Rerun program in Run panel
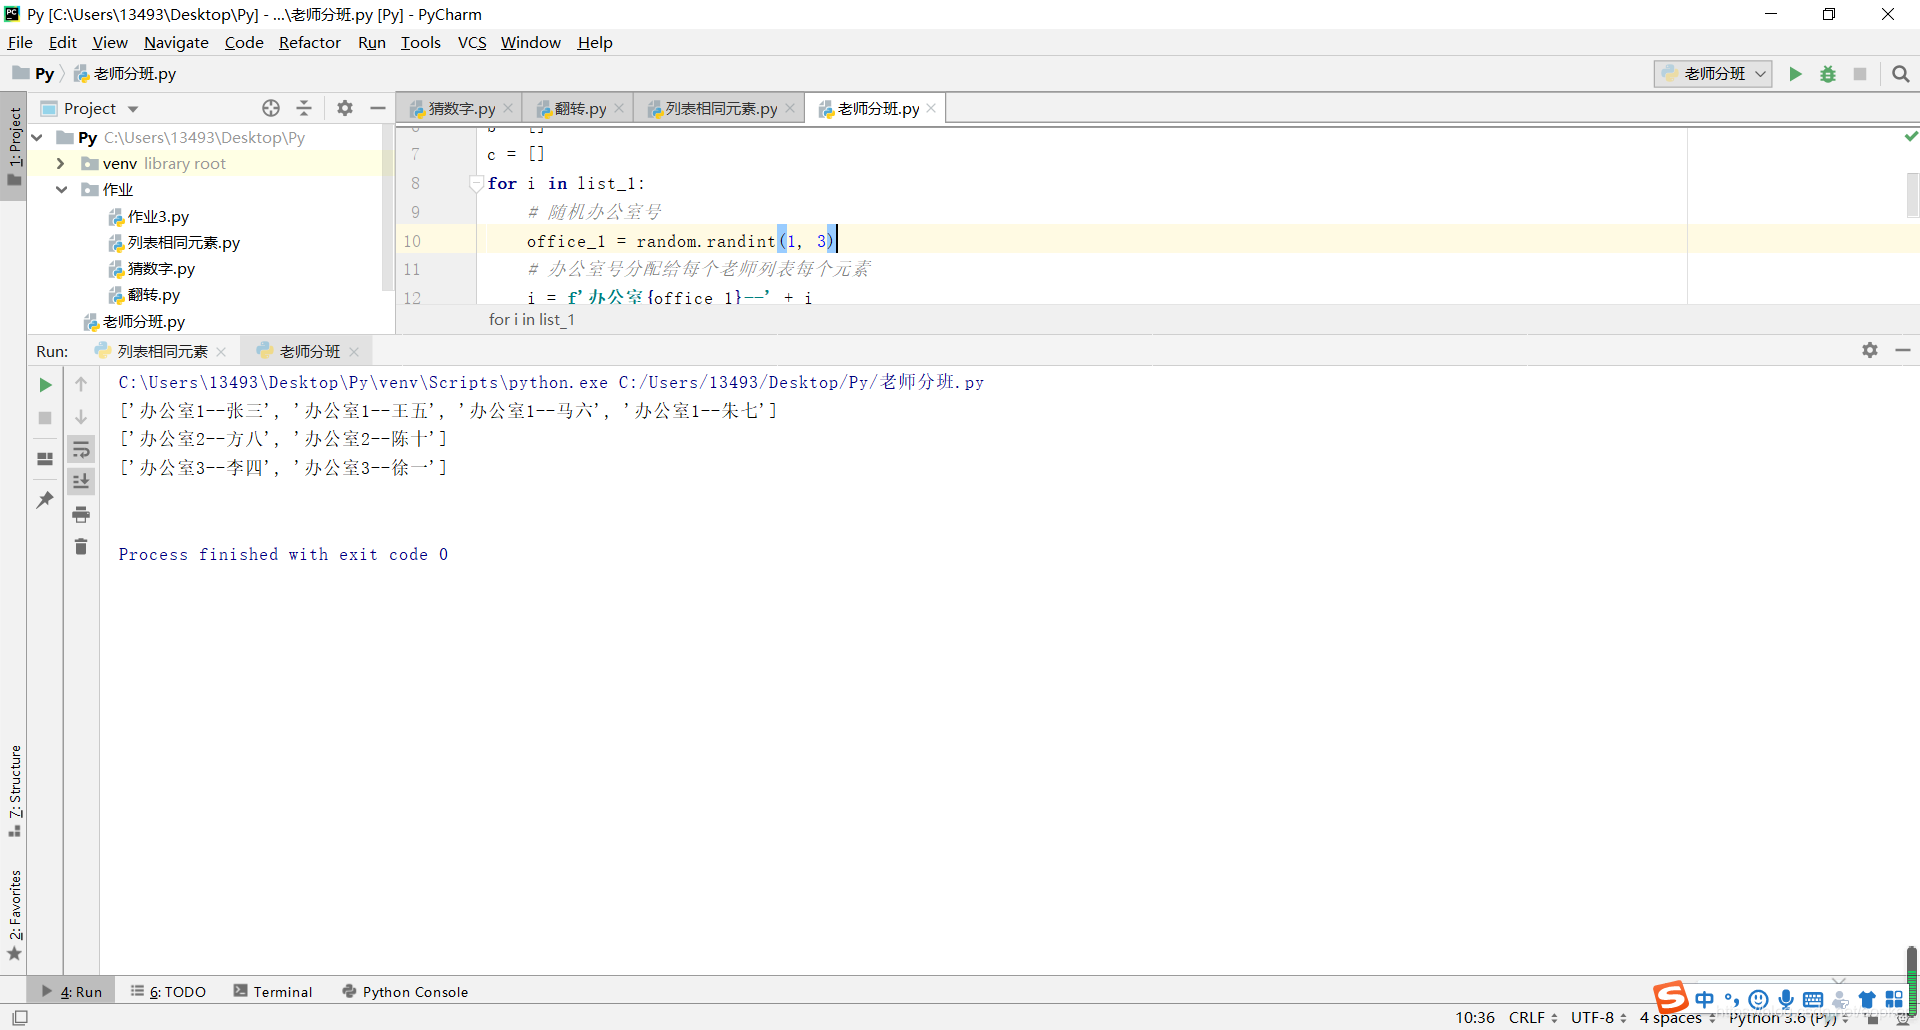This screenshot has height=1030, width=1920. pos(45,385)
